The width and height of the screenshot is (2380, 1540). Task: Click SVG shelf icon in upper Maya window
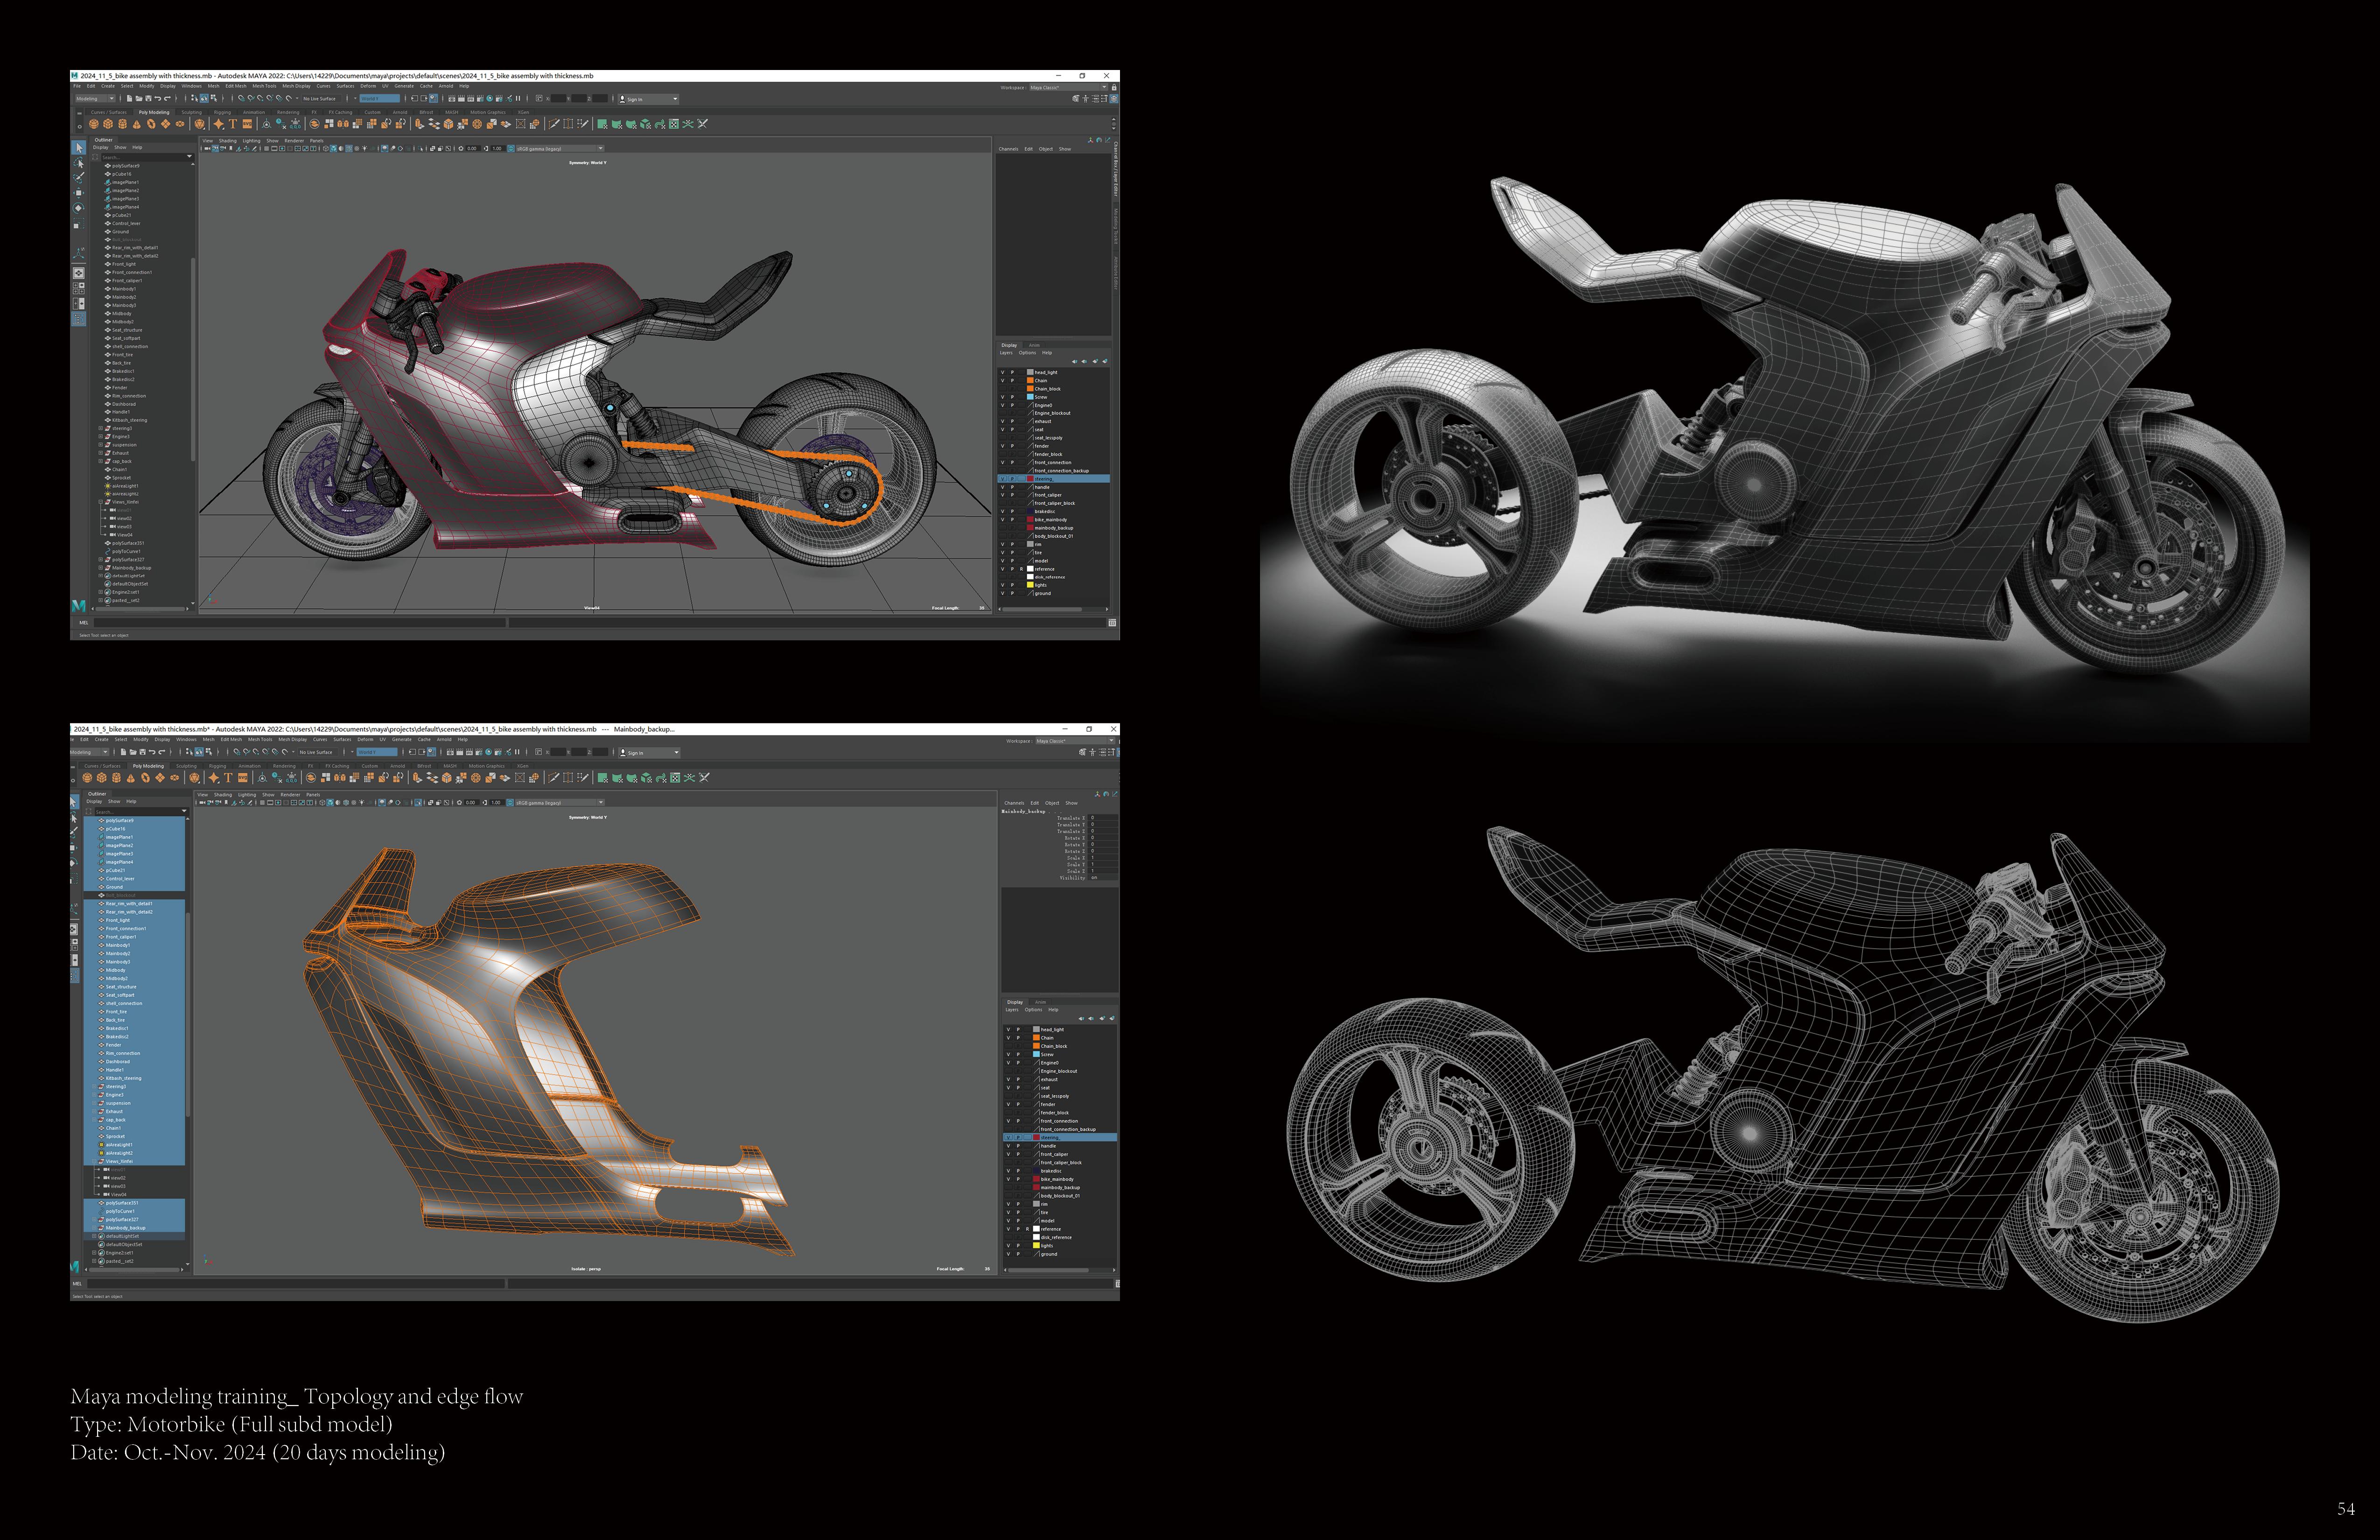[247, 124]
